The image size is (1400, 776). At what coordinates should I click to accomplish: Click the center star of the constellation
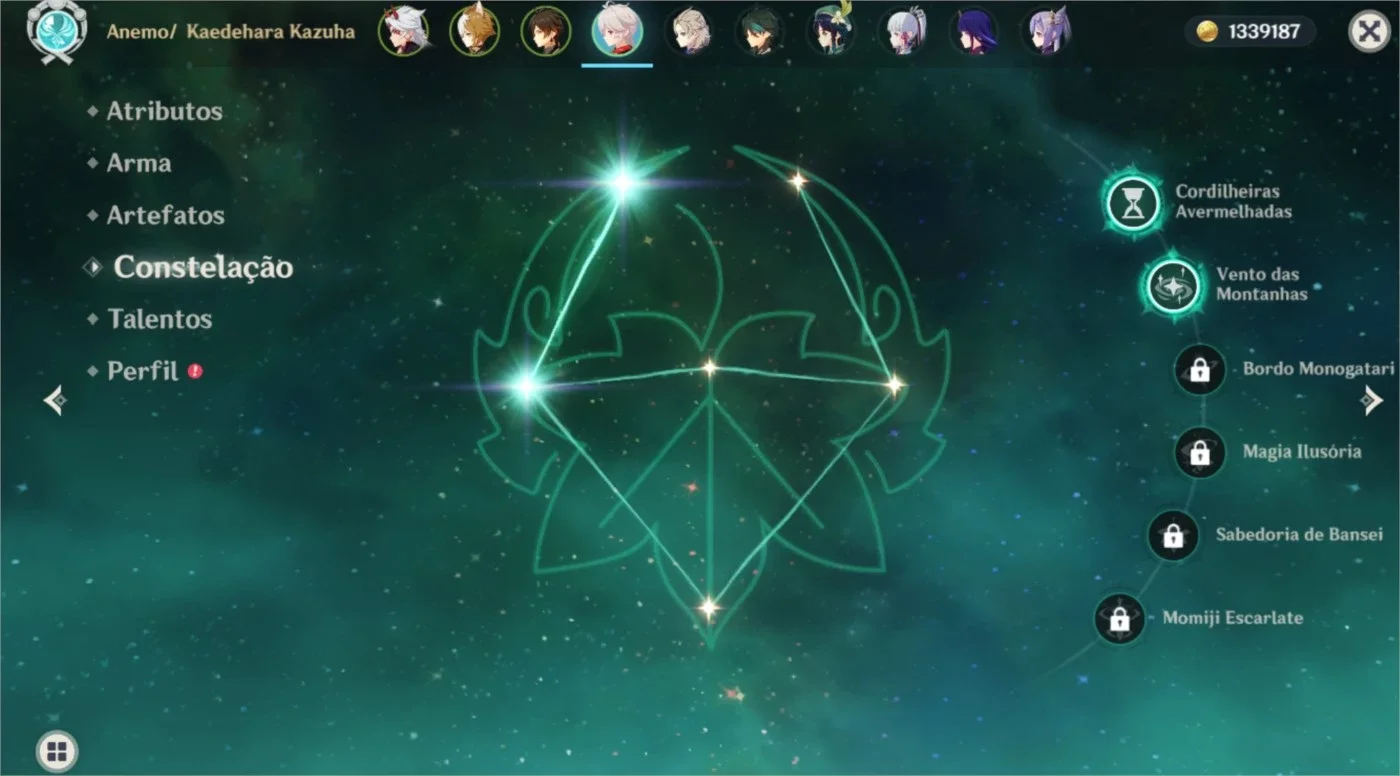click(709, 367)
